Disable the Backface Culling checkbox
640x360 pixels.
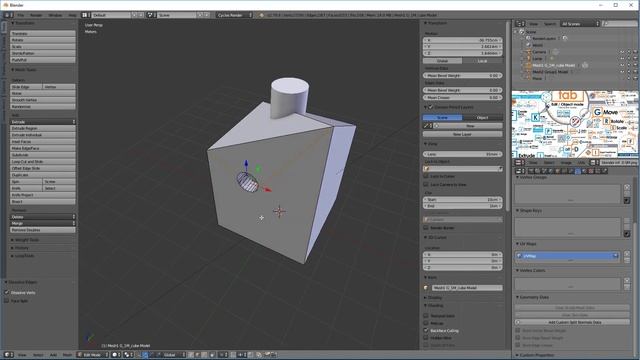(x=426, y=331)
